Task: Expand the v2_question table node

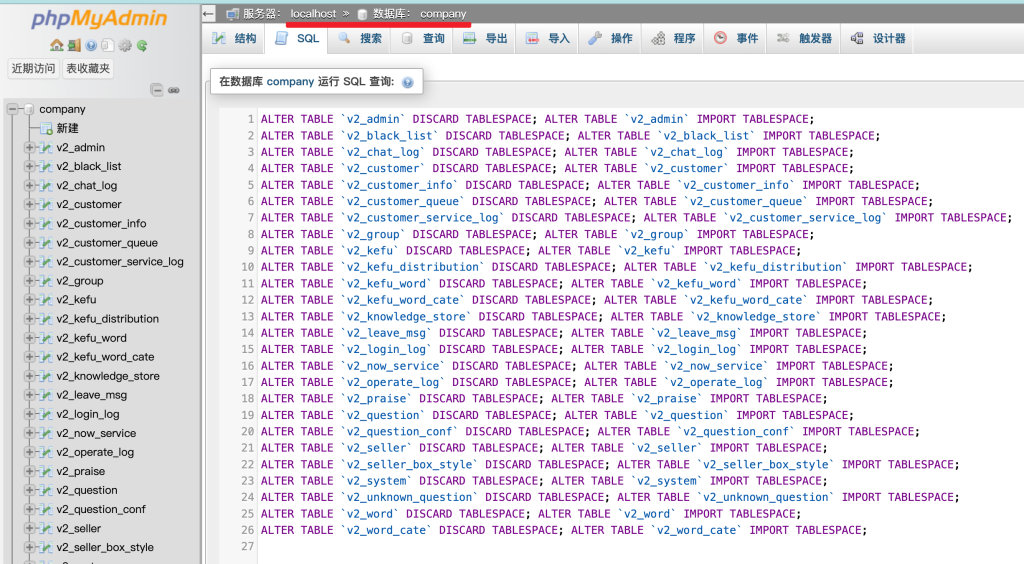Action: [30, 490]
